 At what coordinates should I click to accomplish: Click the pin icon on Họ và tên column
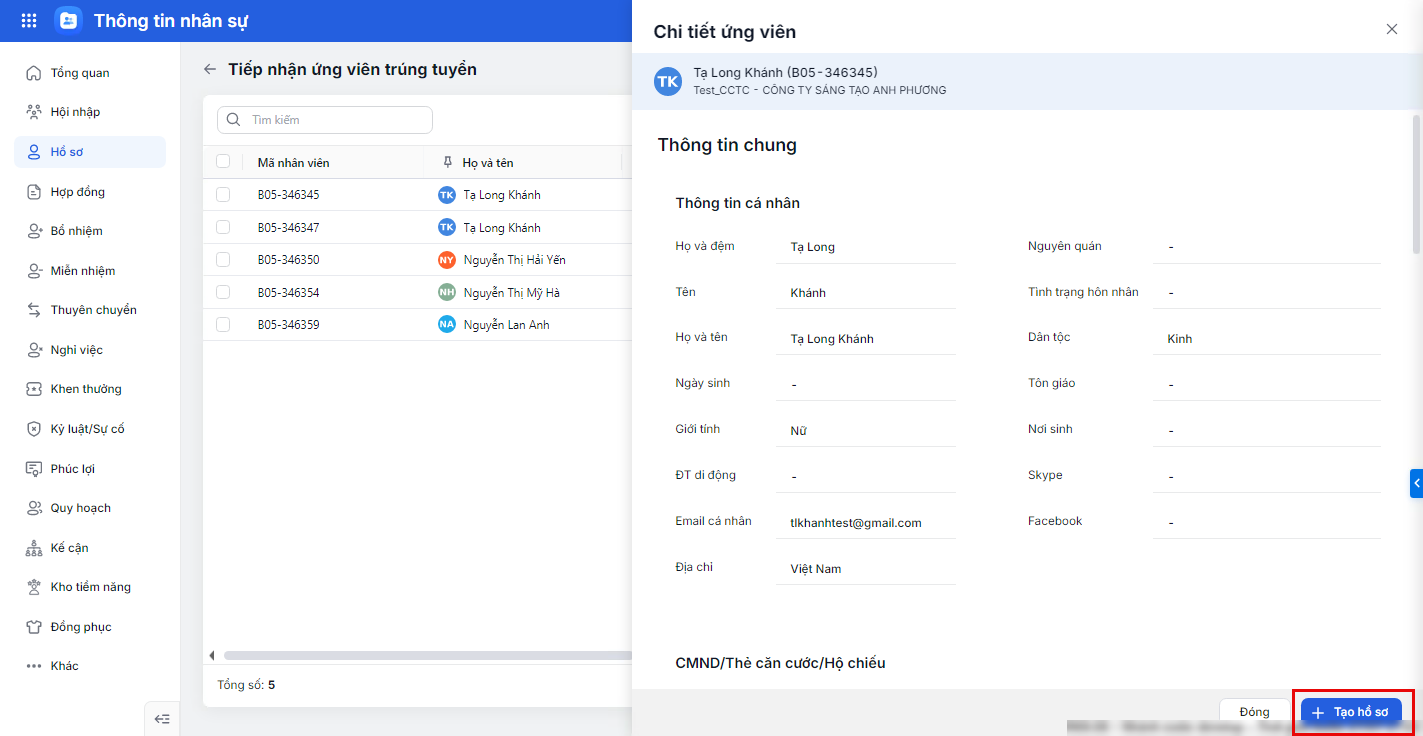coord(447,162)
